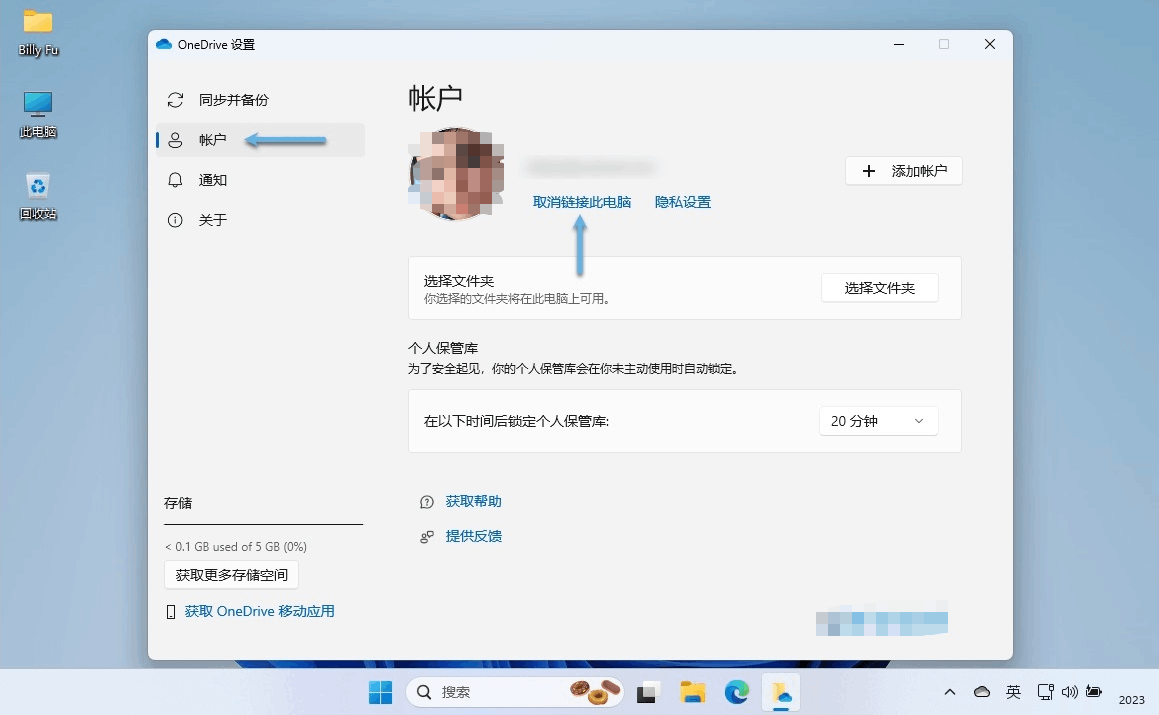Click the taskbar clock showing 2023
This screenshot has height=715, width=1159.
(1132, 699)
